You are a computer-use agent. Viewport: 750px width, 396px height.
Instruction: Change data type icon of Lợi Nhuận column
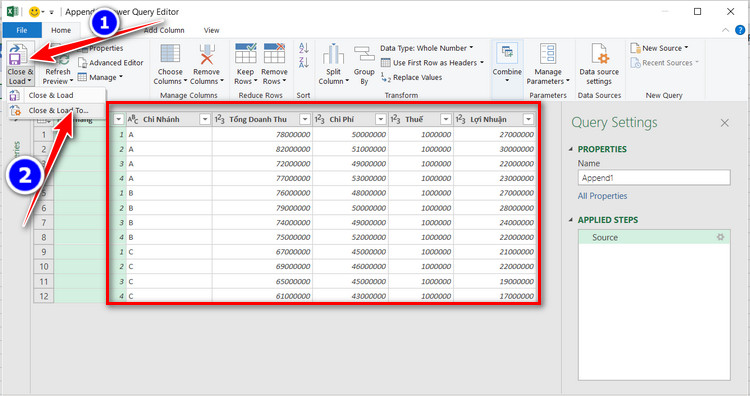tap(461, 119)
